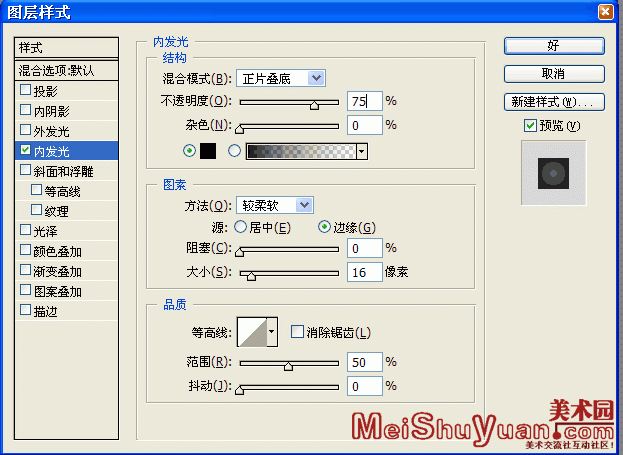Select 混合选项:默认 blending options item
The image size is (623, 455).
[x=66, y=70]
